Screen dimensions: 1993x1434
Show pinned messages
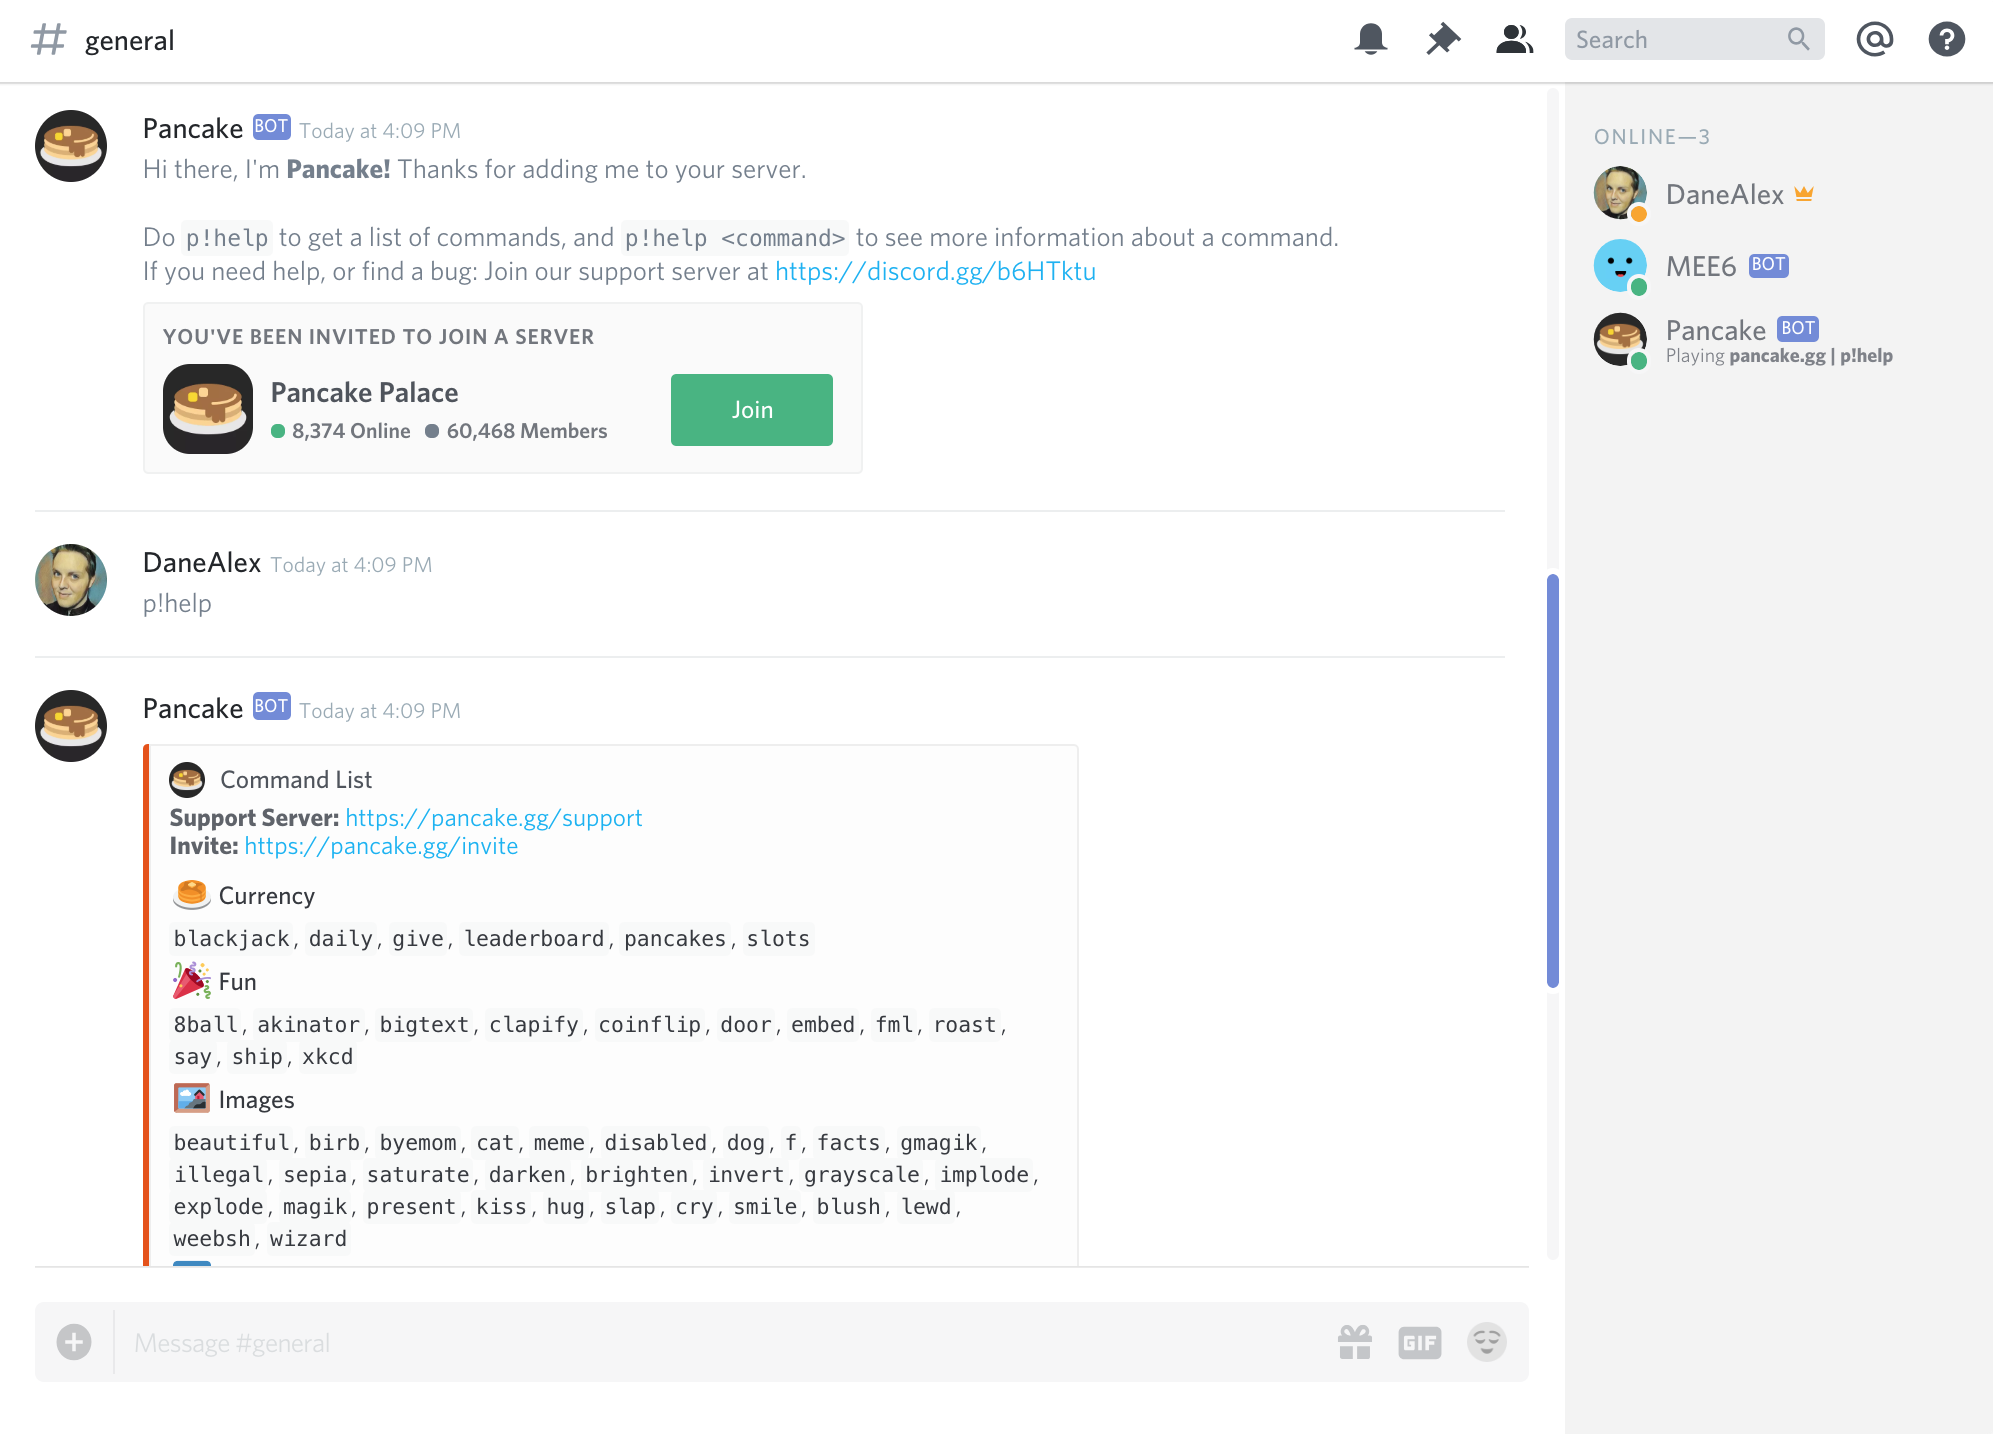click(x=1443, y=40)
